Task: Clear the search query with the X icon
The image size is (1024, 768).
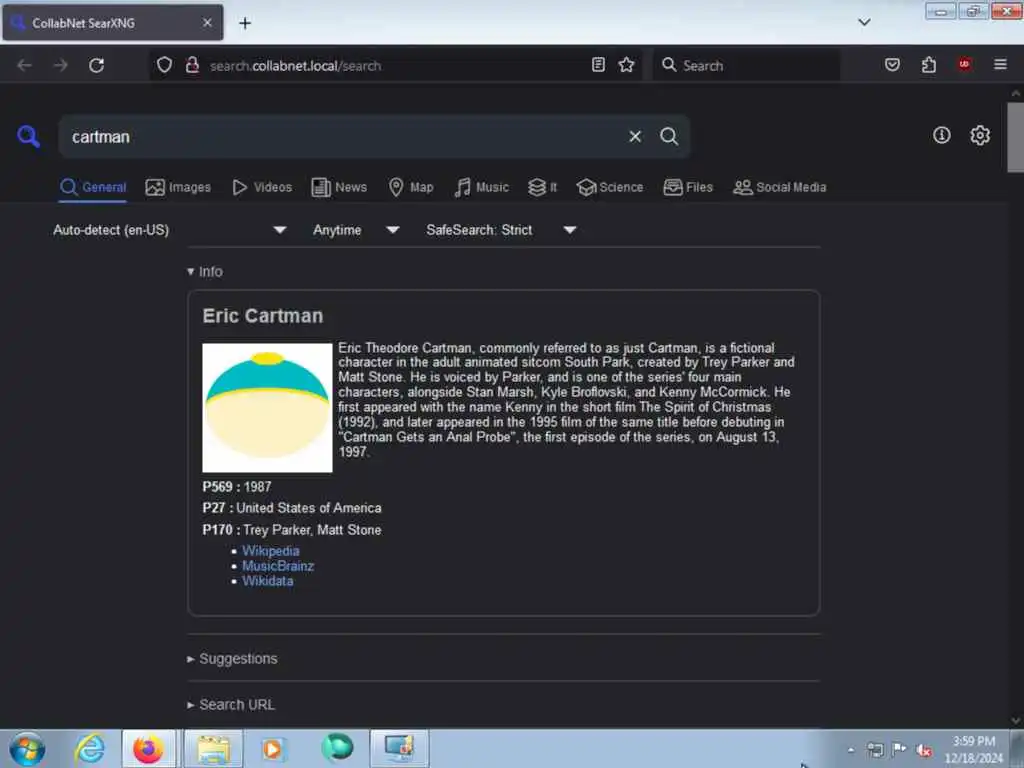Action: tap(635, 136)
